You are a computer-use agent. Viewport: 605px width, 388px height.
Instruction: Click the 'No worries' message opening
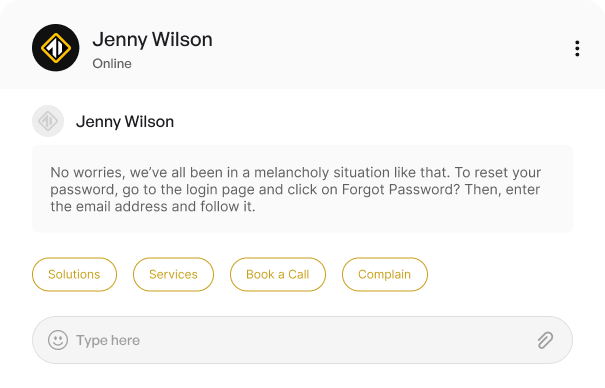coord(86,172)
